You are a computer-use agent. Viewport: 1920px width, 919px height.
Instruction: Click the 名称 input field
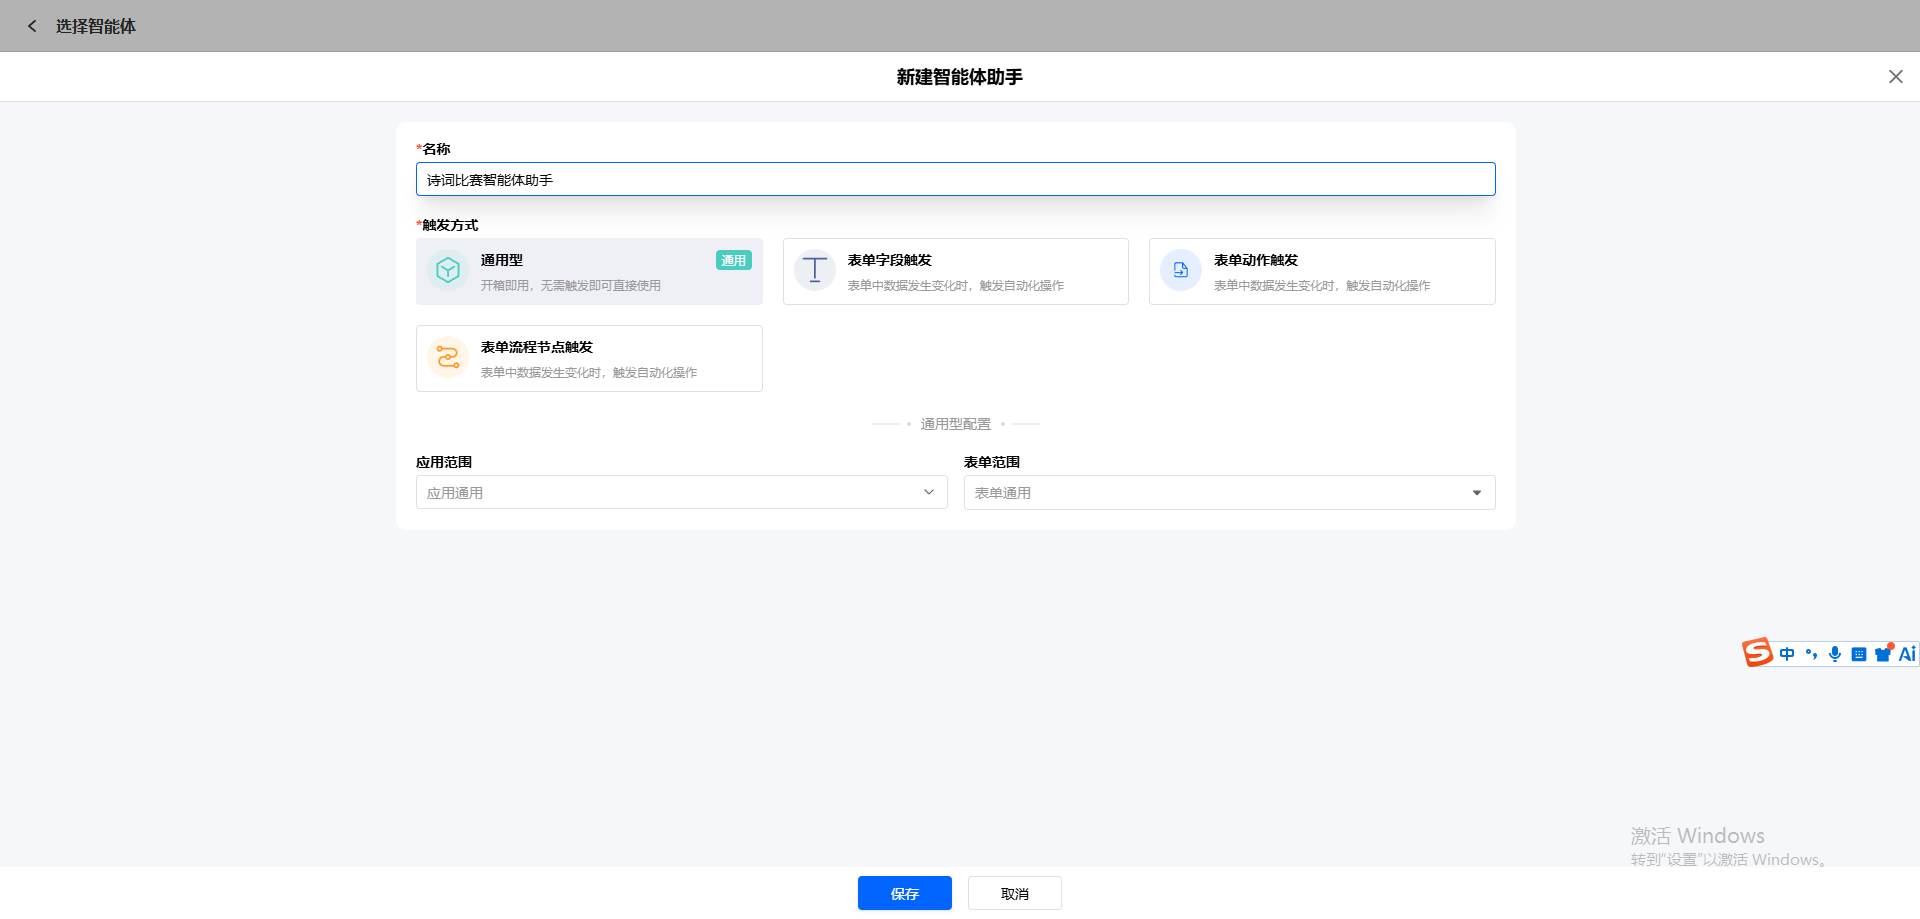[956, 179]
